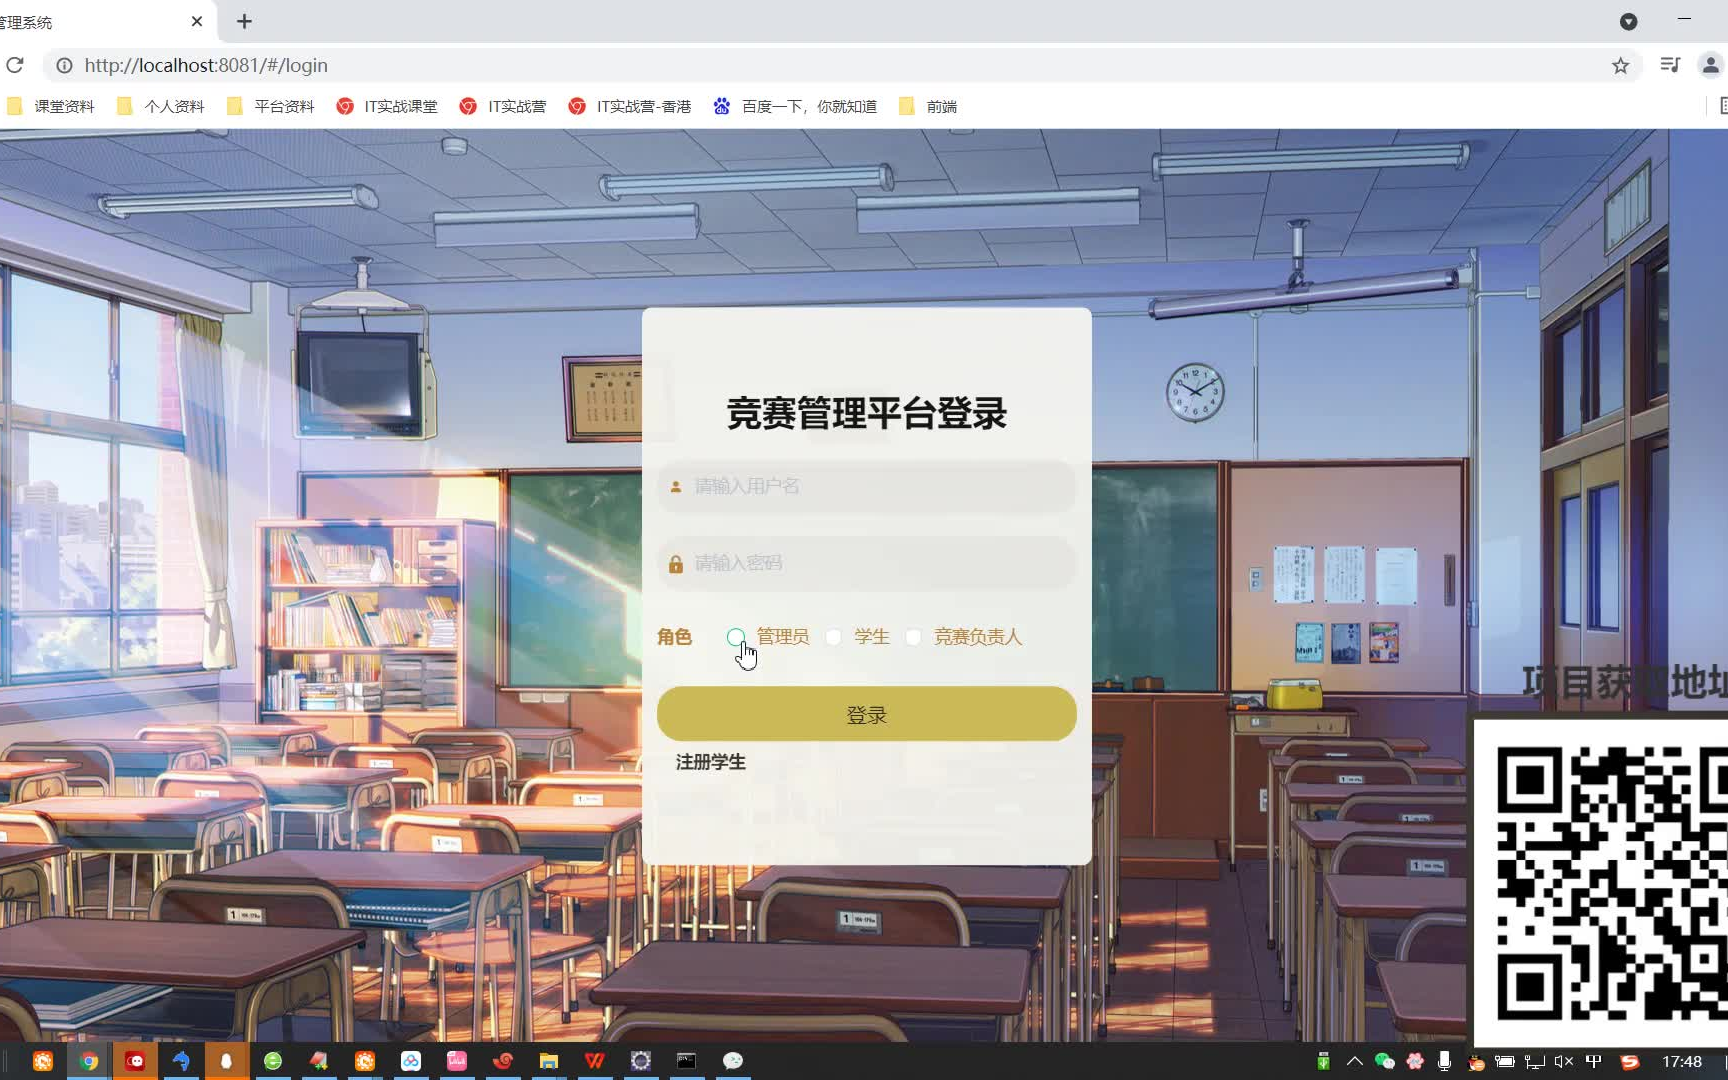The image size is (1728, 1080).
Task: Open WPS Office from the taskbar
Action: point(594,1061)
